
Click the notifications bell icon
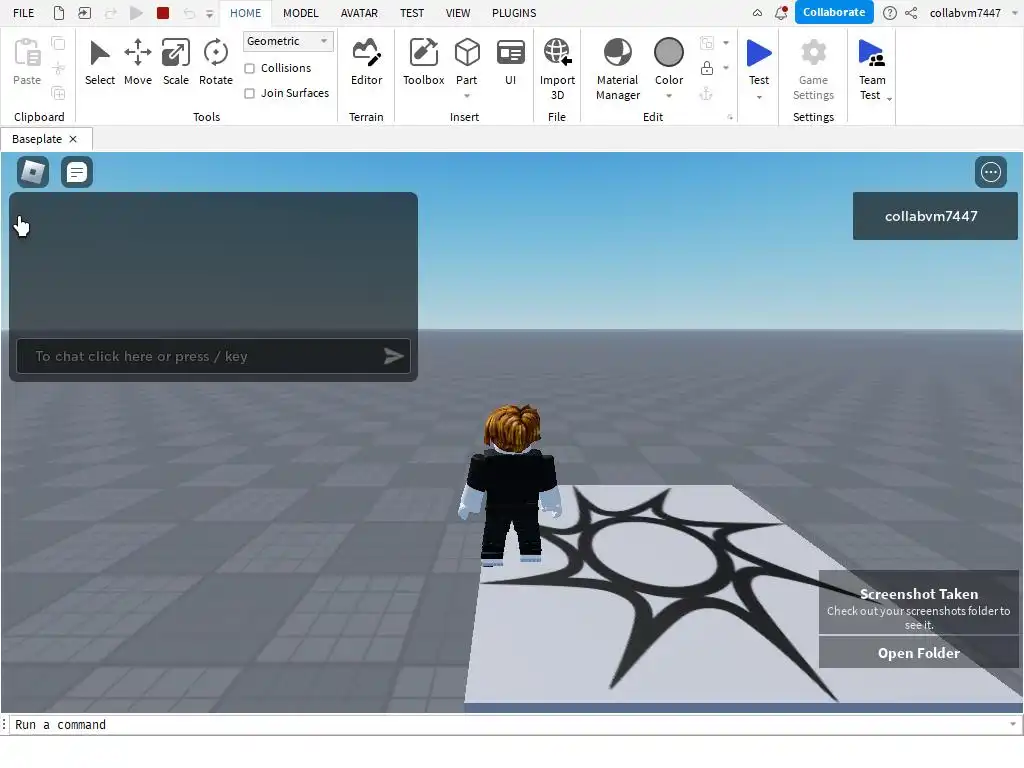coord(780,13)
